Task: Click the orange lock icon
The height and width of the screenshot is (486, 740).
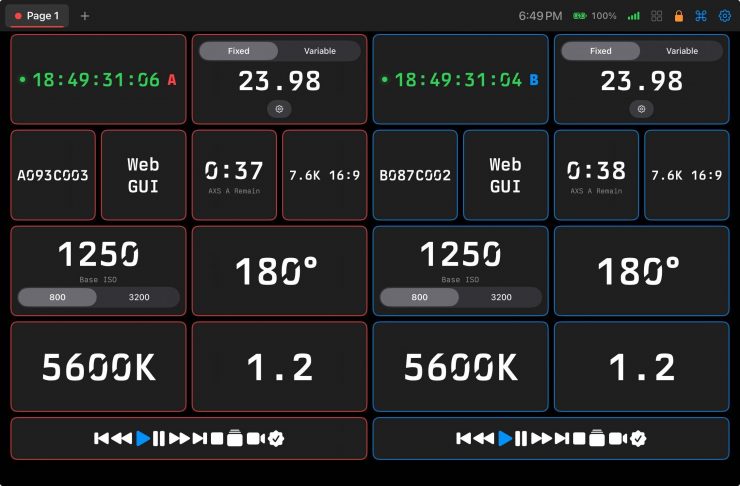Action: (679, 16)
